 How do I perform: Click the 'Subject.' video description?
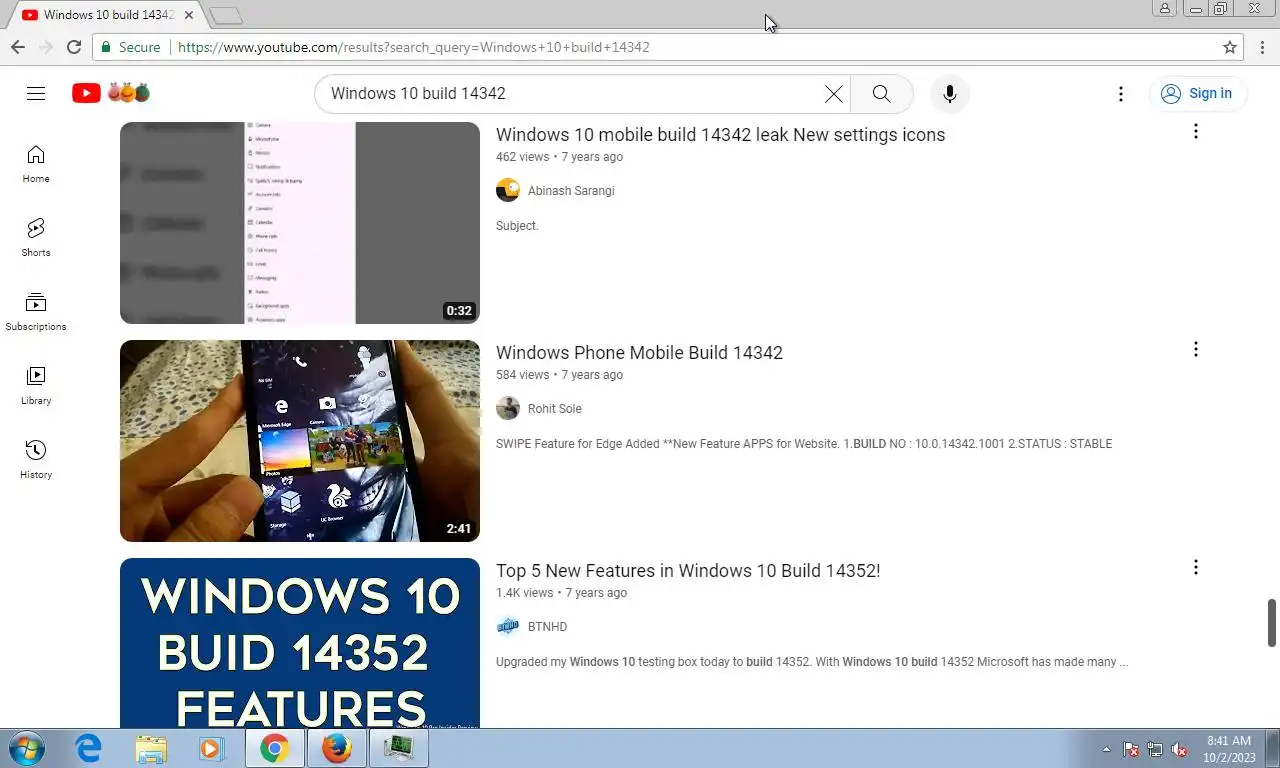[x=517, y=226]
